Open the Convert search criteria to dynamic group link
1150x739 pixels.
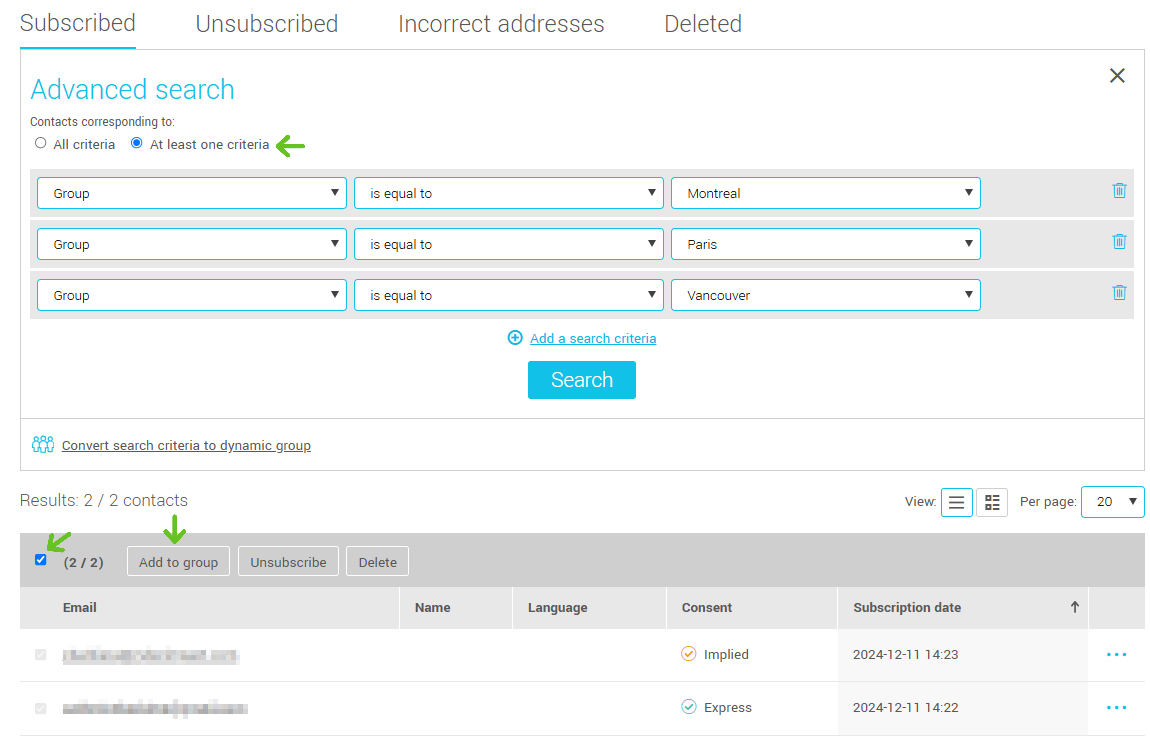186,445
